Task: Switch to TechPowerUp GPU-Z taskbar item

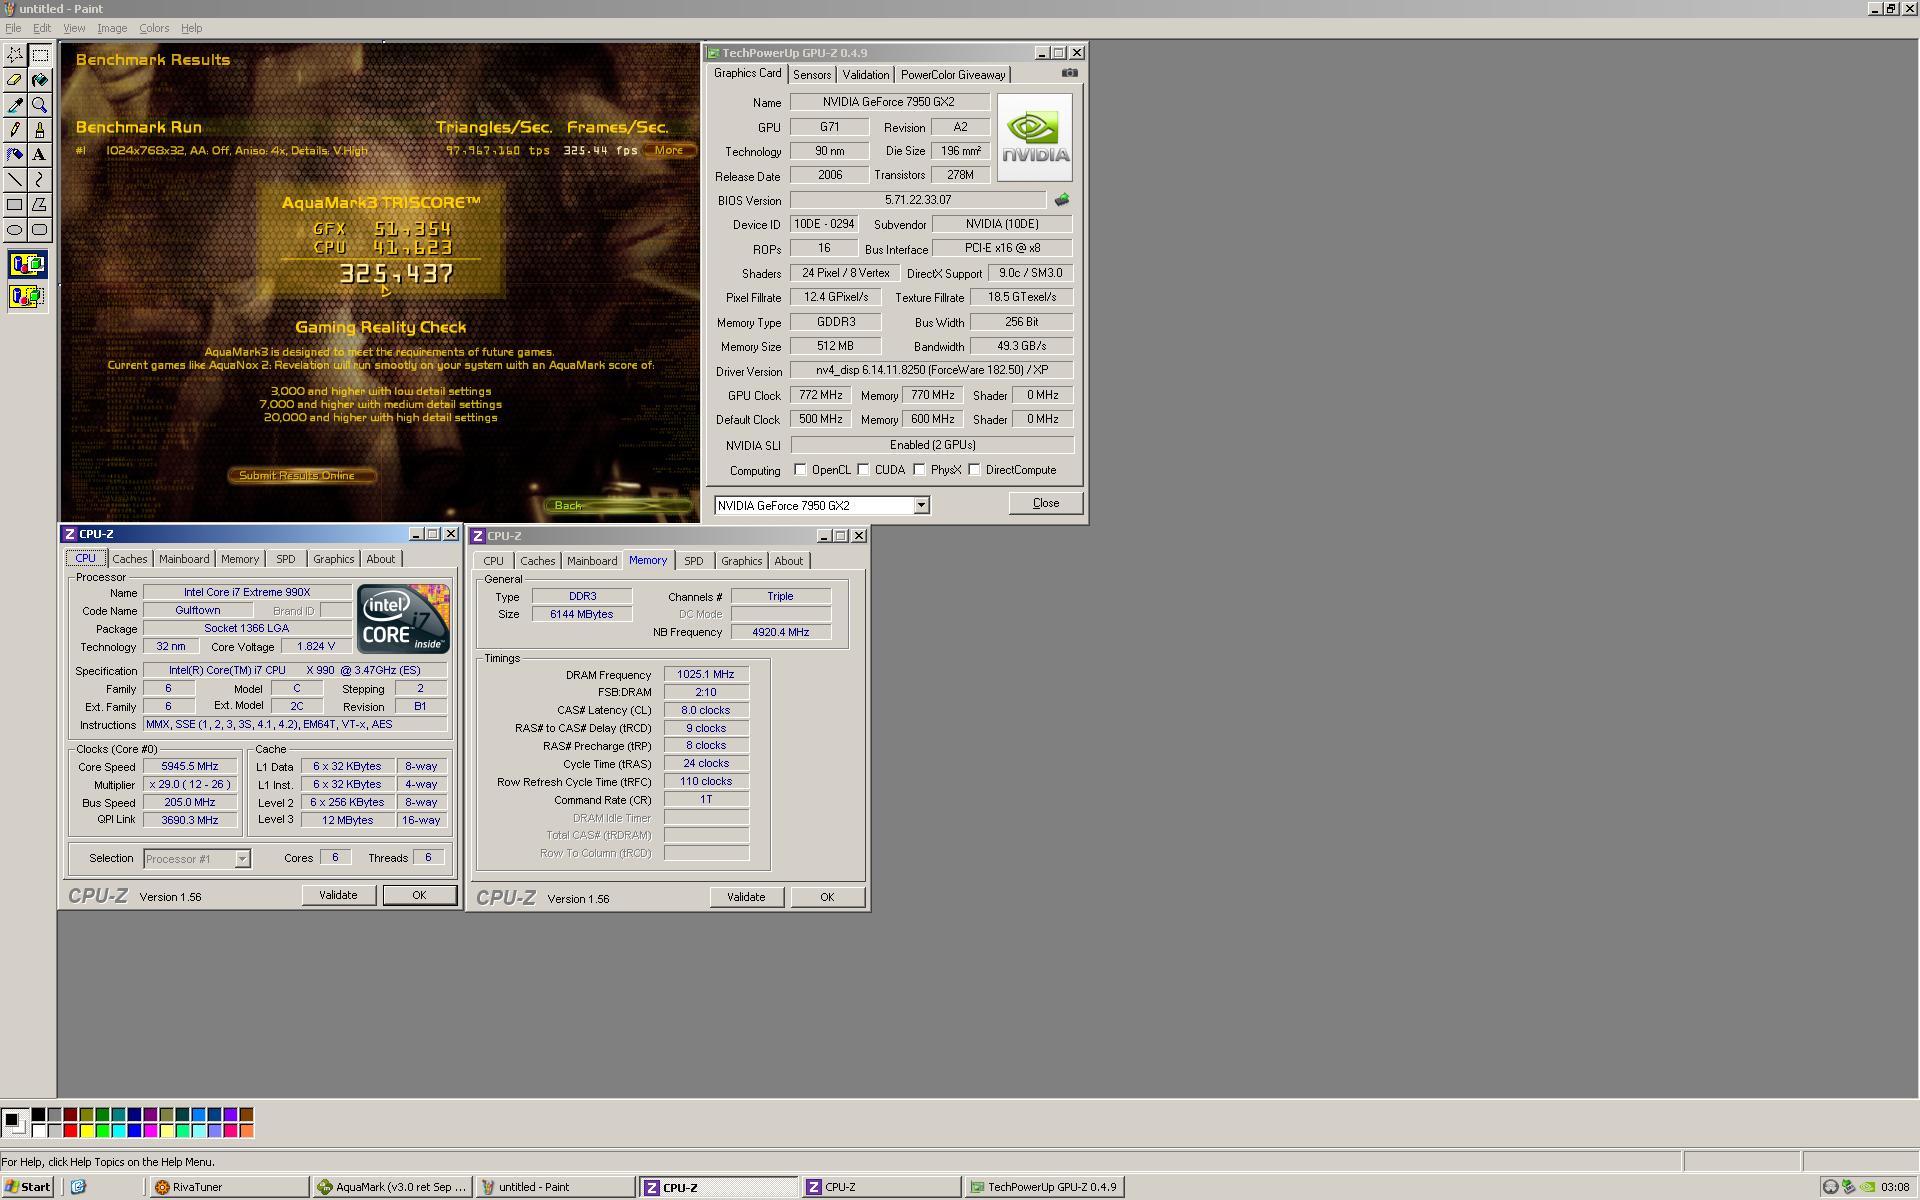Action: pyautogui.click(x=1045, y=1187)
